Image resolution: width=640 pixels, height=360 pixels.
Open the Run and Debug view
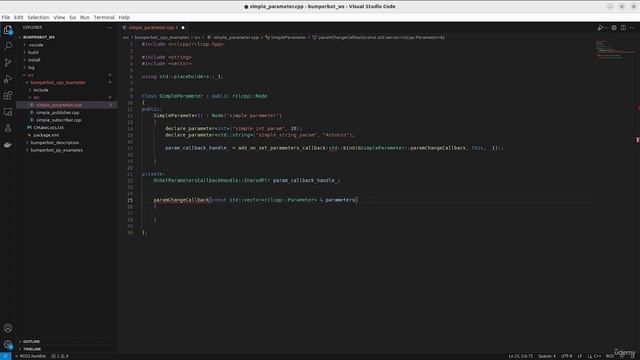[x=8, y=79]
